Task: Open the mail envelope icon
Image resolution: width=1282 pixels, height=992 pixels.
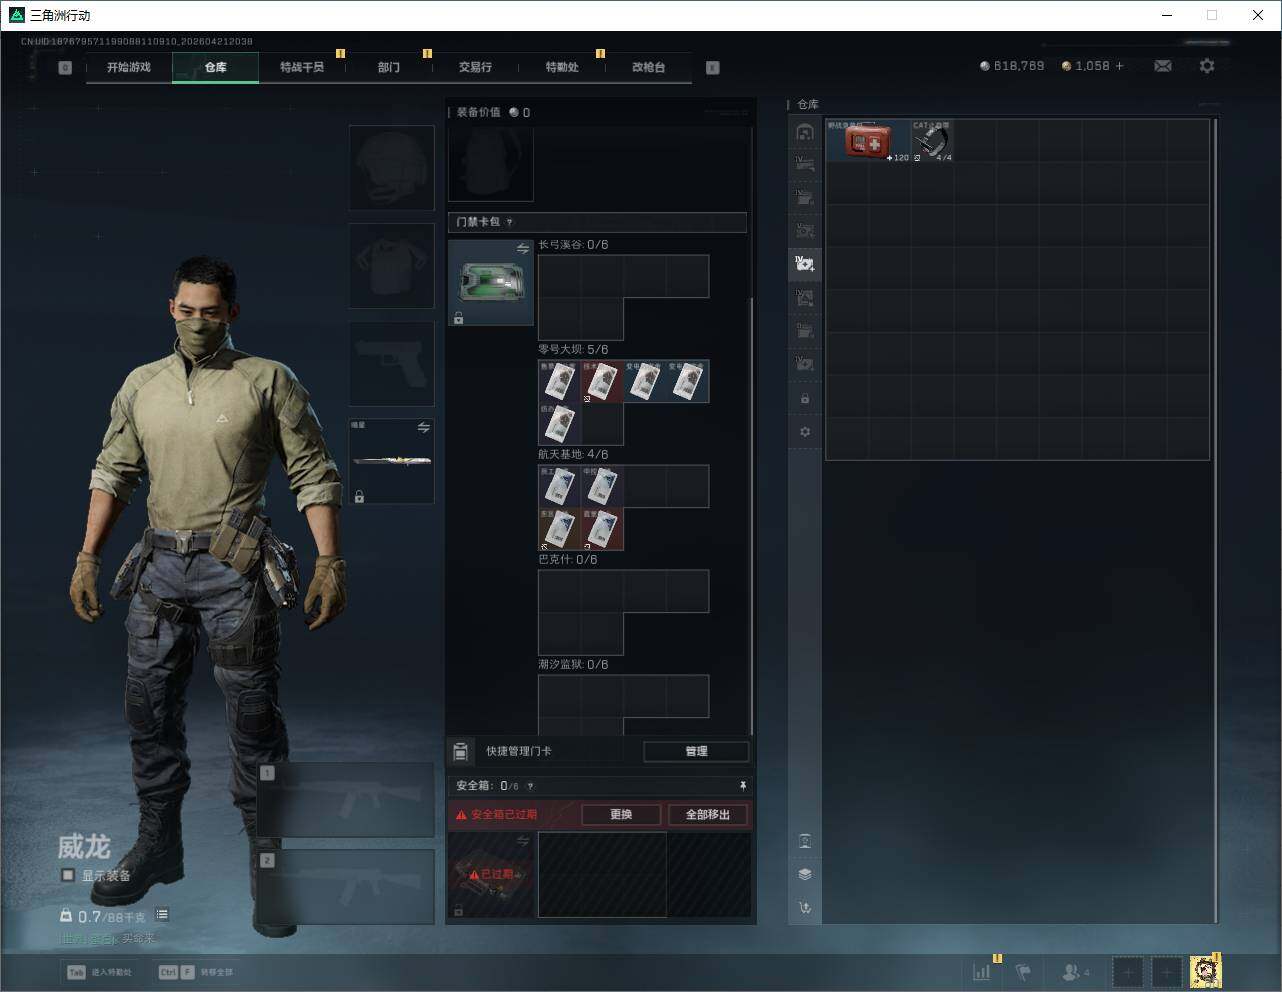Action: pos(1163,66)
